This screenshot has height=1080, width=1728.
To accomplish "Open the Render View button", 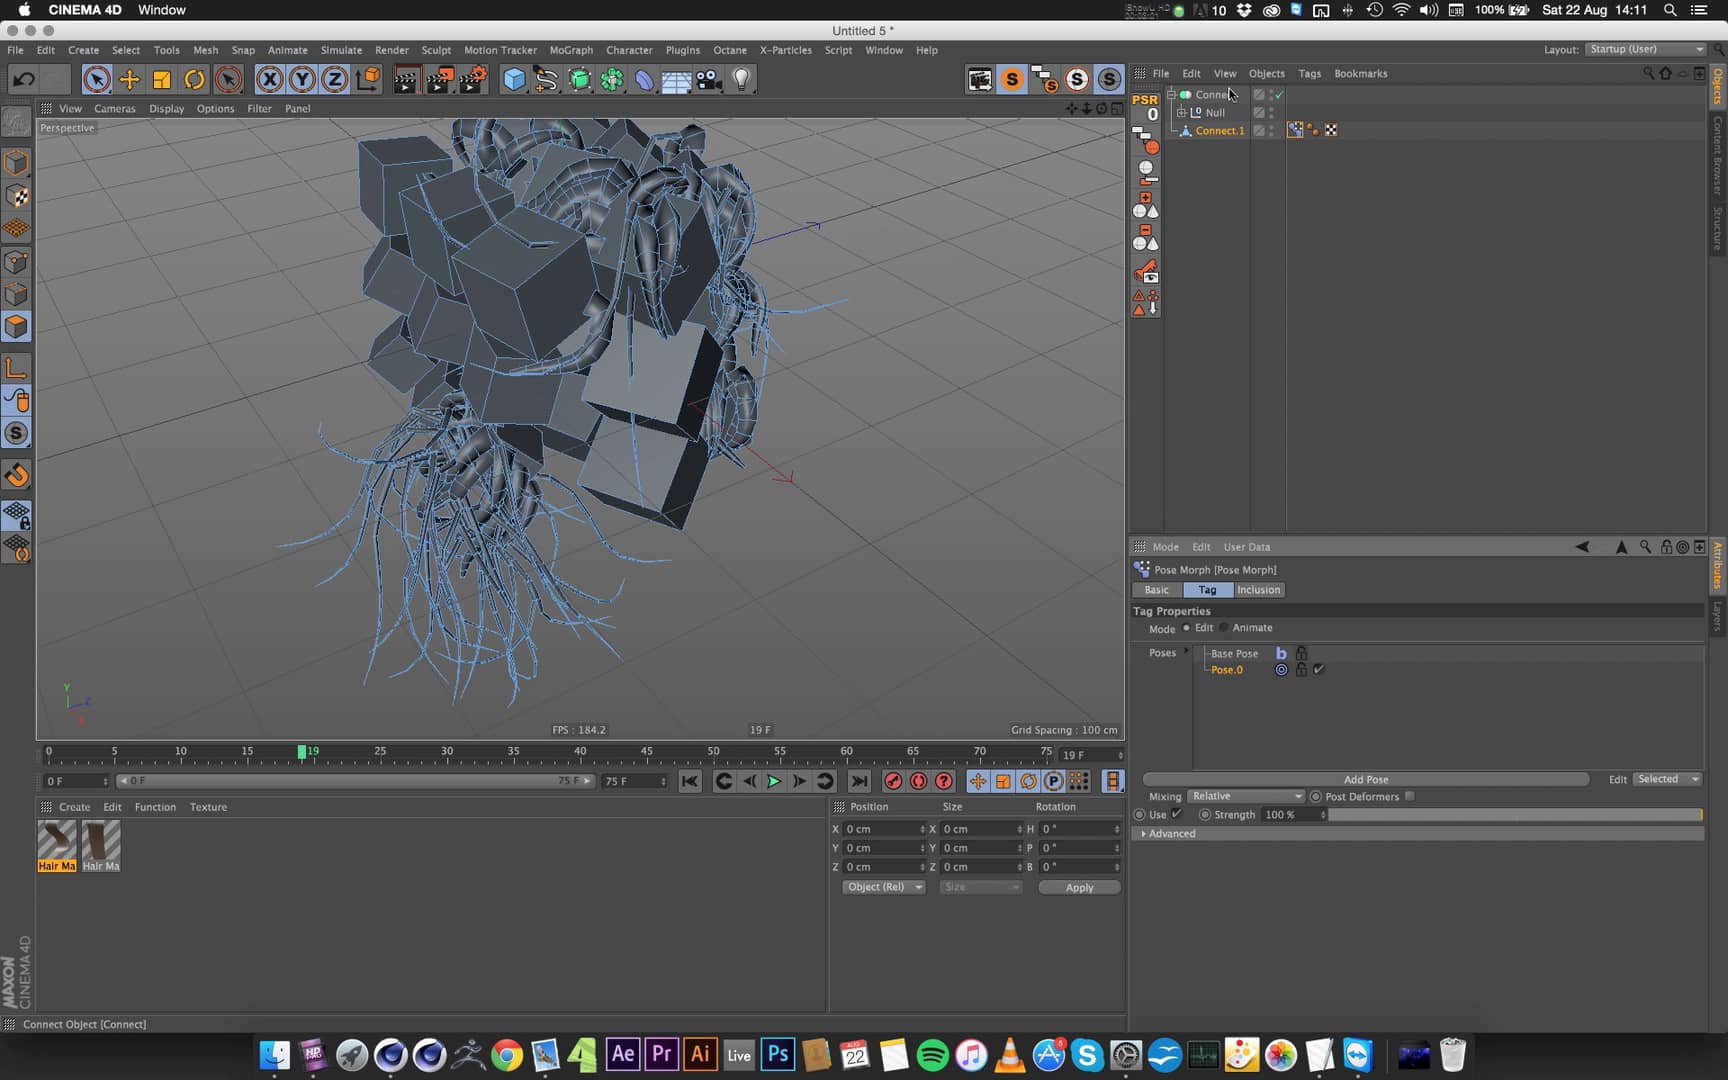I will tap(405, 79).
